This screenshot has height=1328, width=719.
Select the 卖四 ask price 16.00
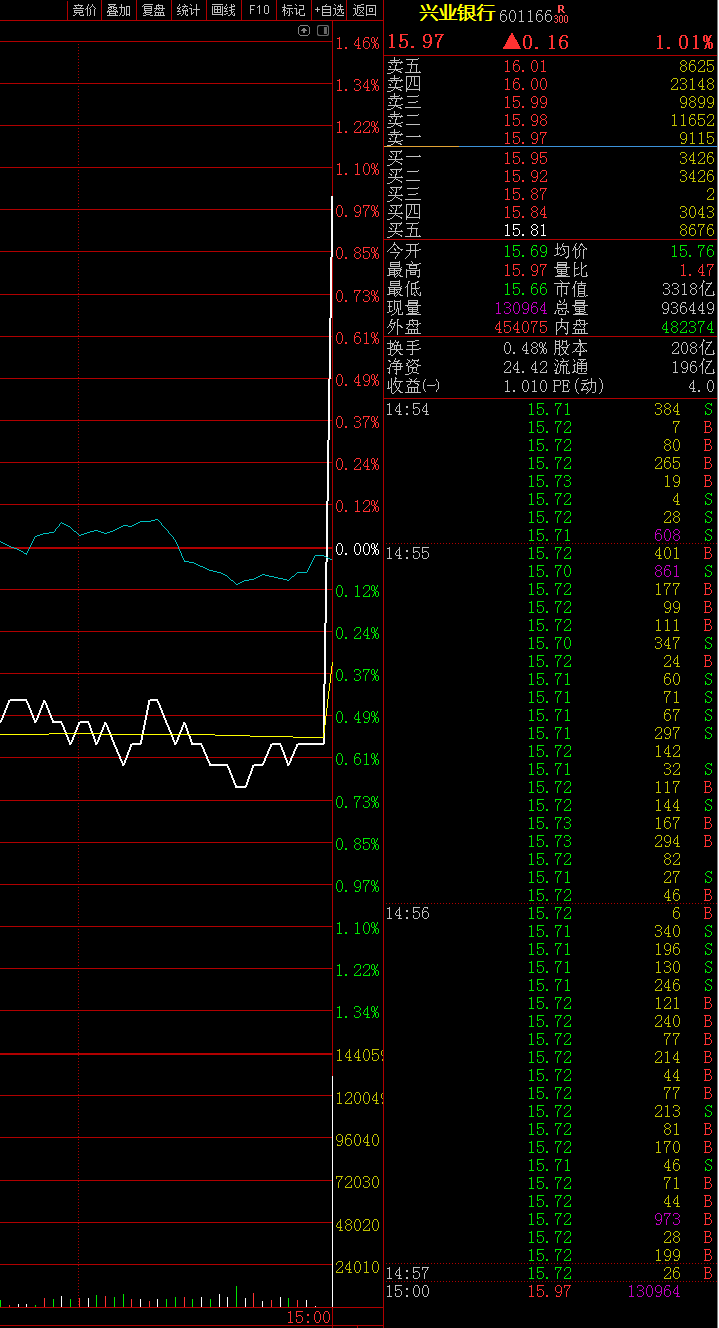click(x=525, y=85)
